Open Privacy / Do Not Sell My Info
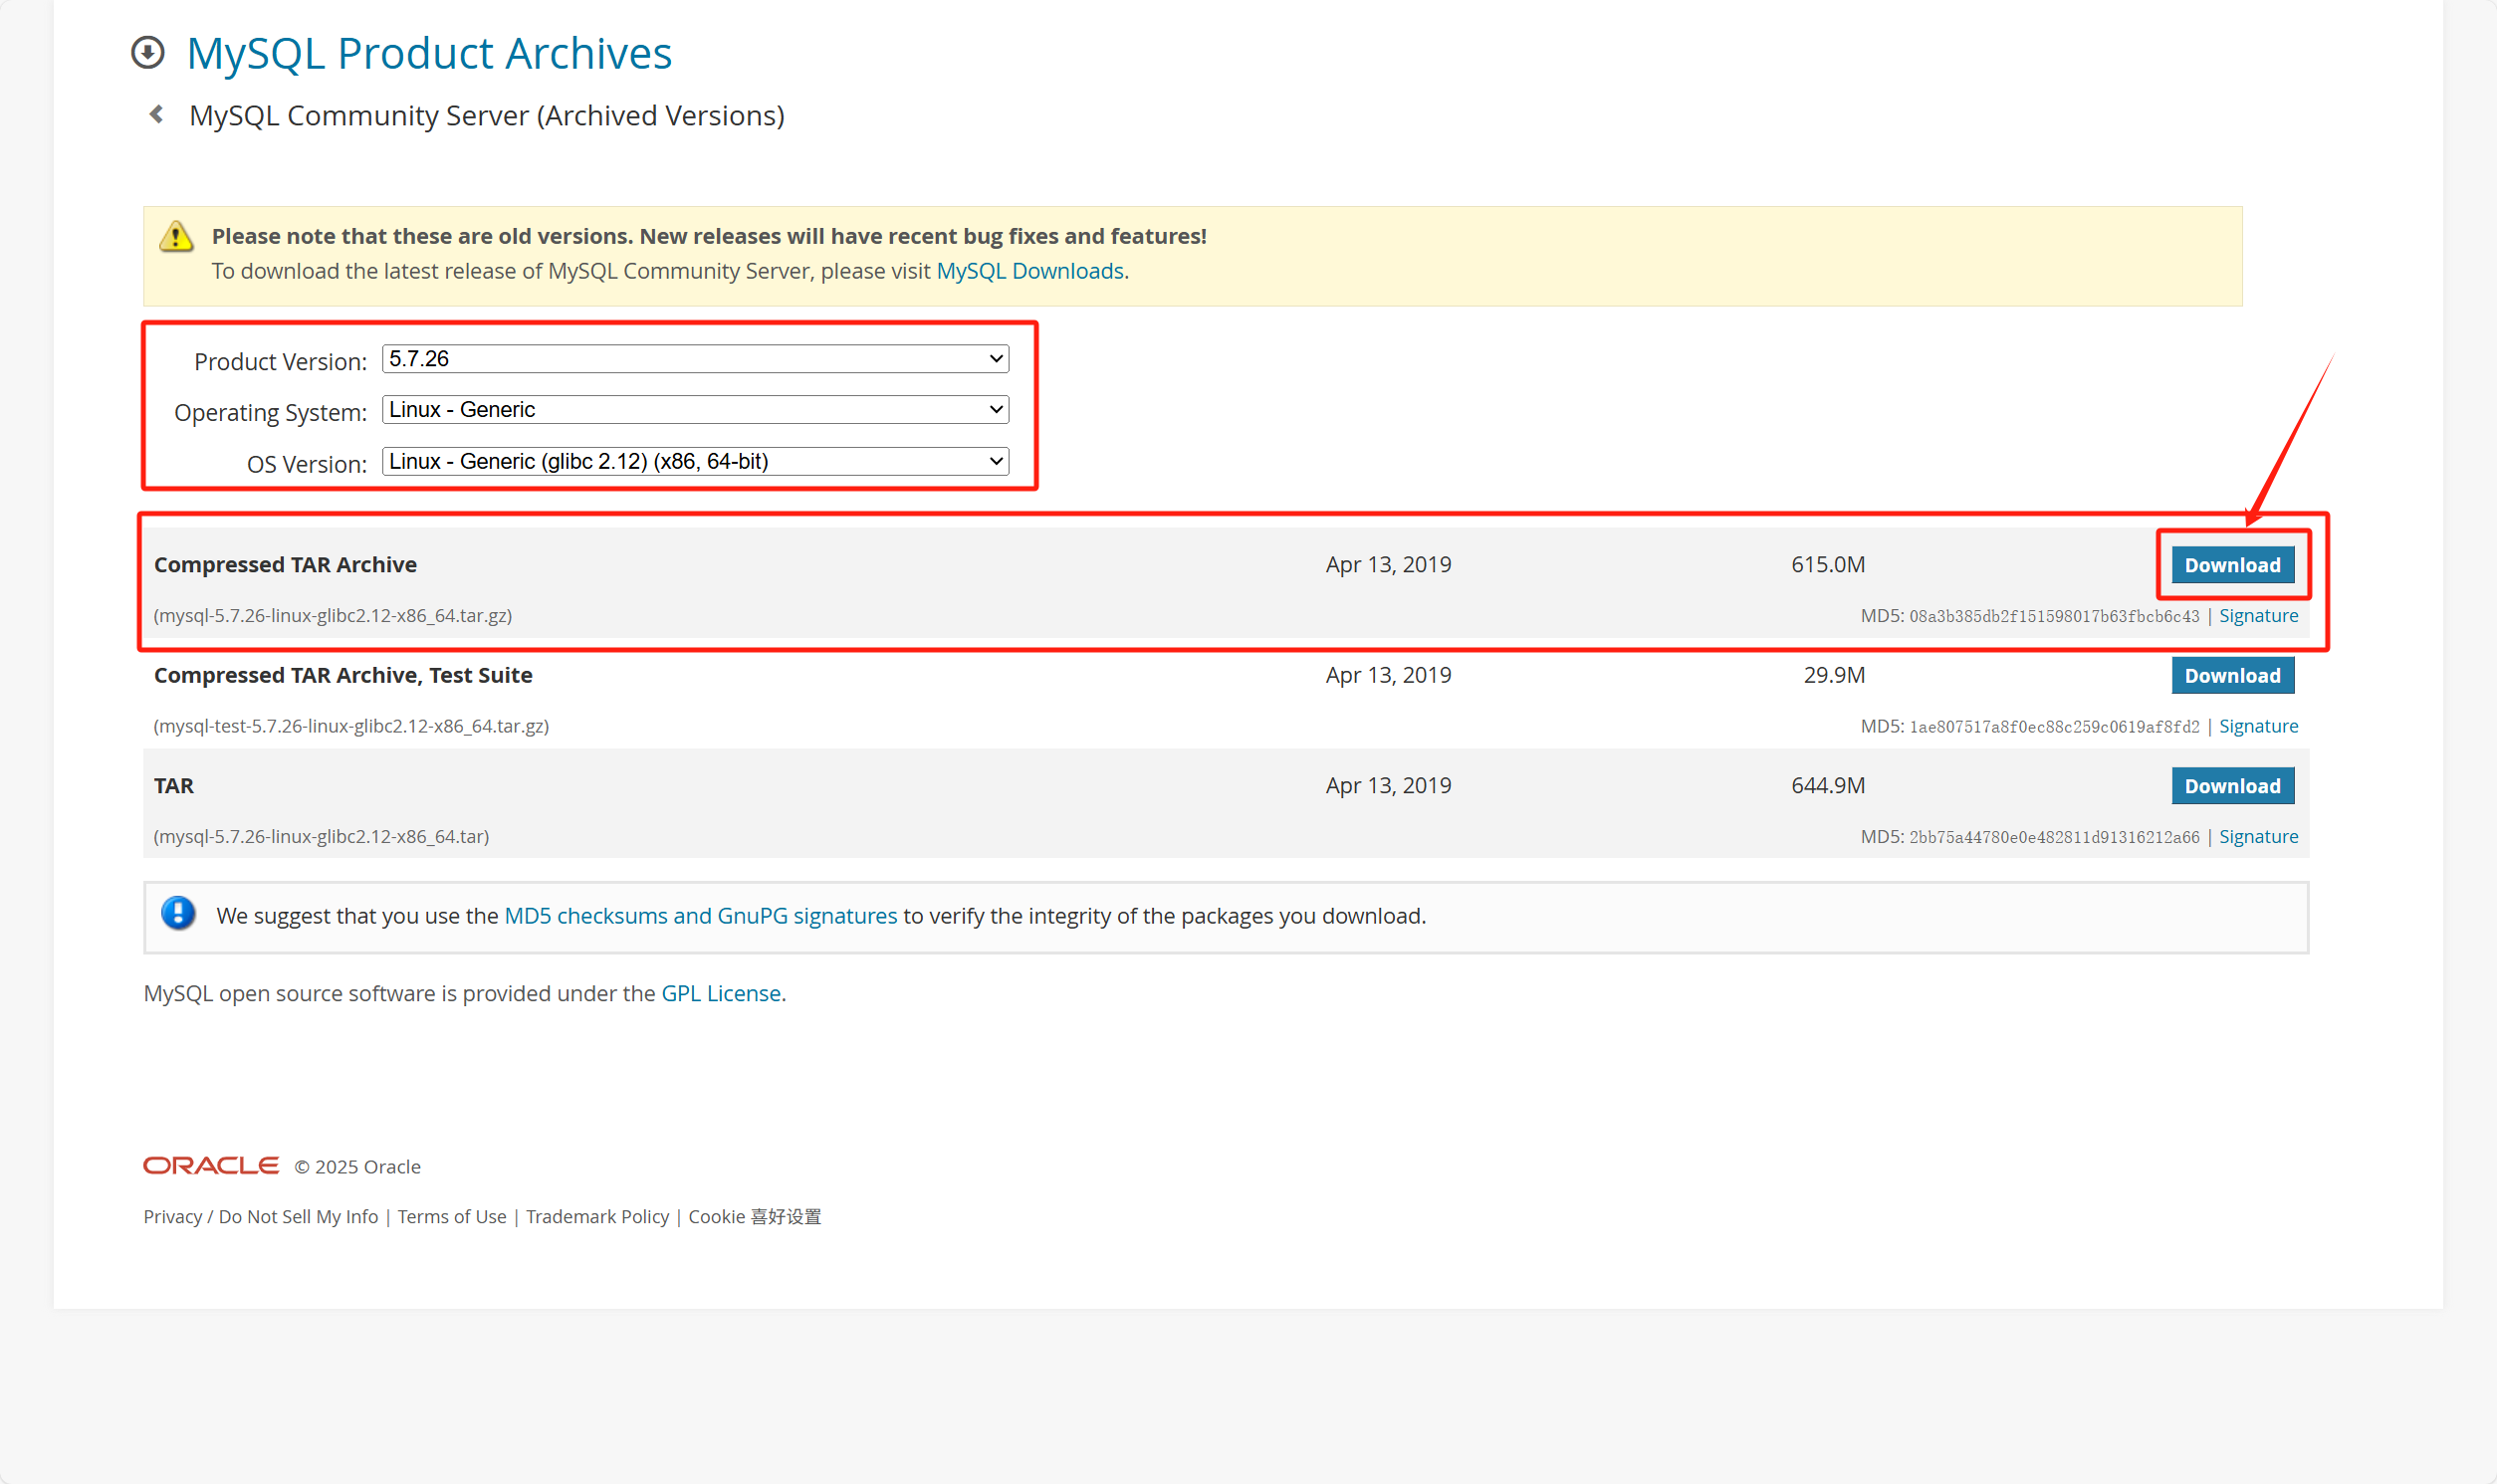 coord(261,1216)
